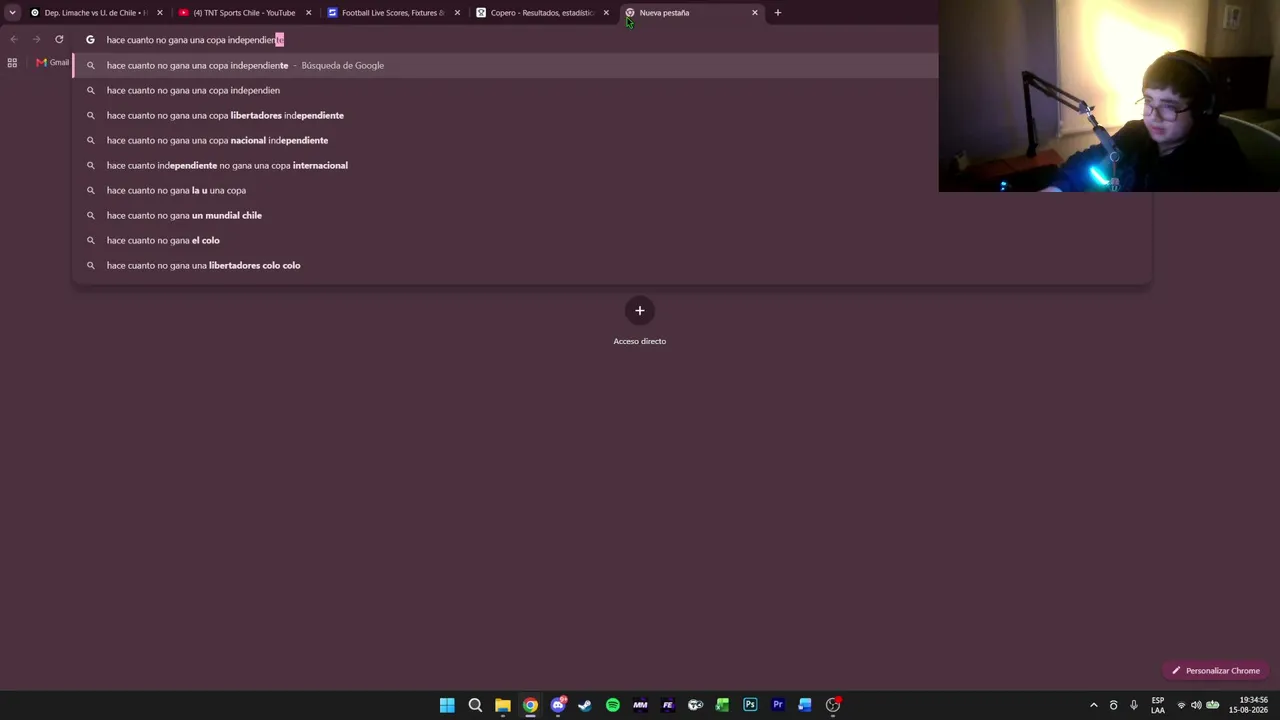Open the Football Live Scores tab
This screenshot has height=720, width=1280.
tap(393, 13)
